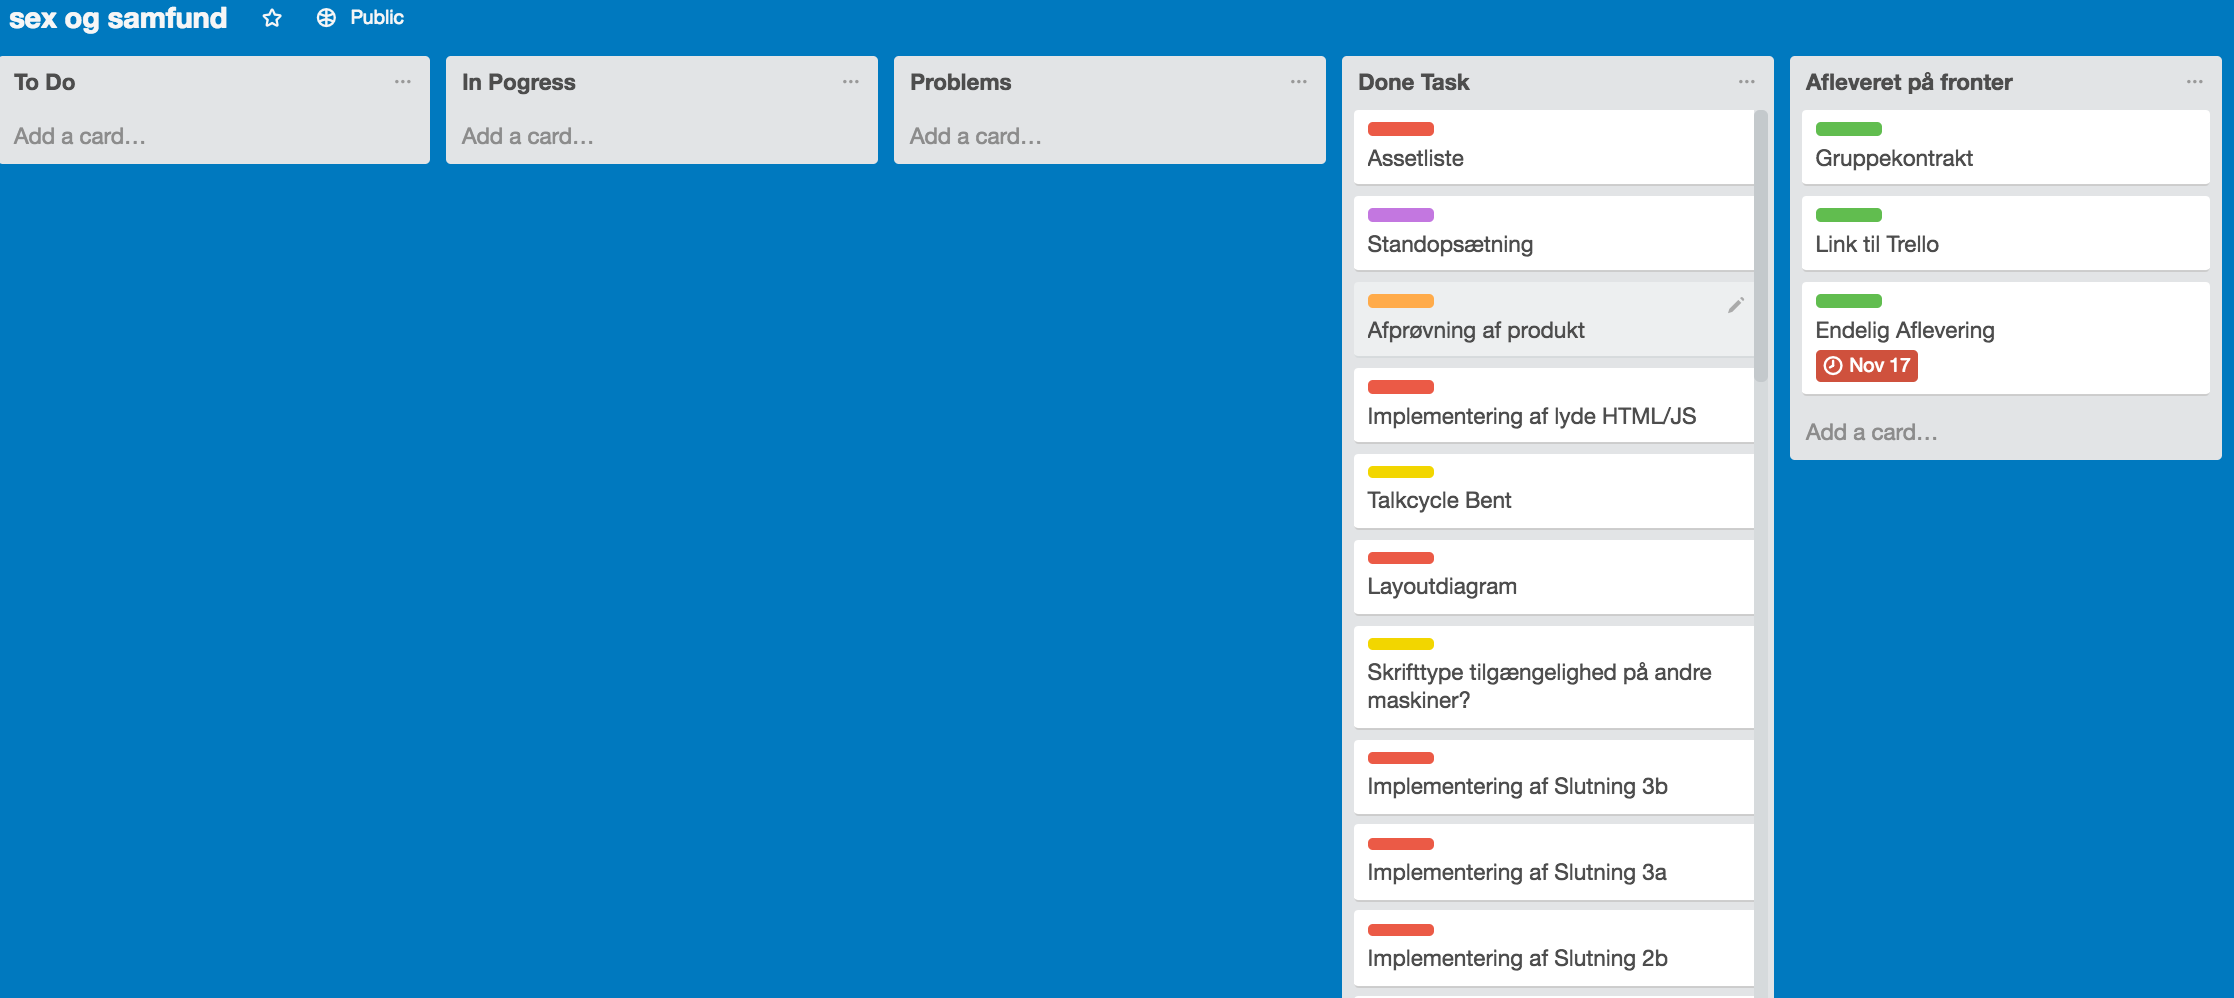Screen dimensions: 2234x998
Task: Open the Done Task list menu
Action: point(1747,82)
